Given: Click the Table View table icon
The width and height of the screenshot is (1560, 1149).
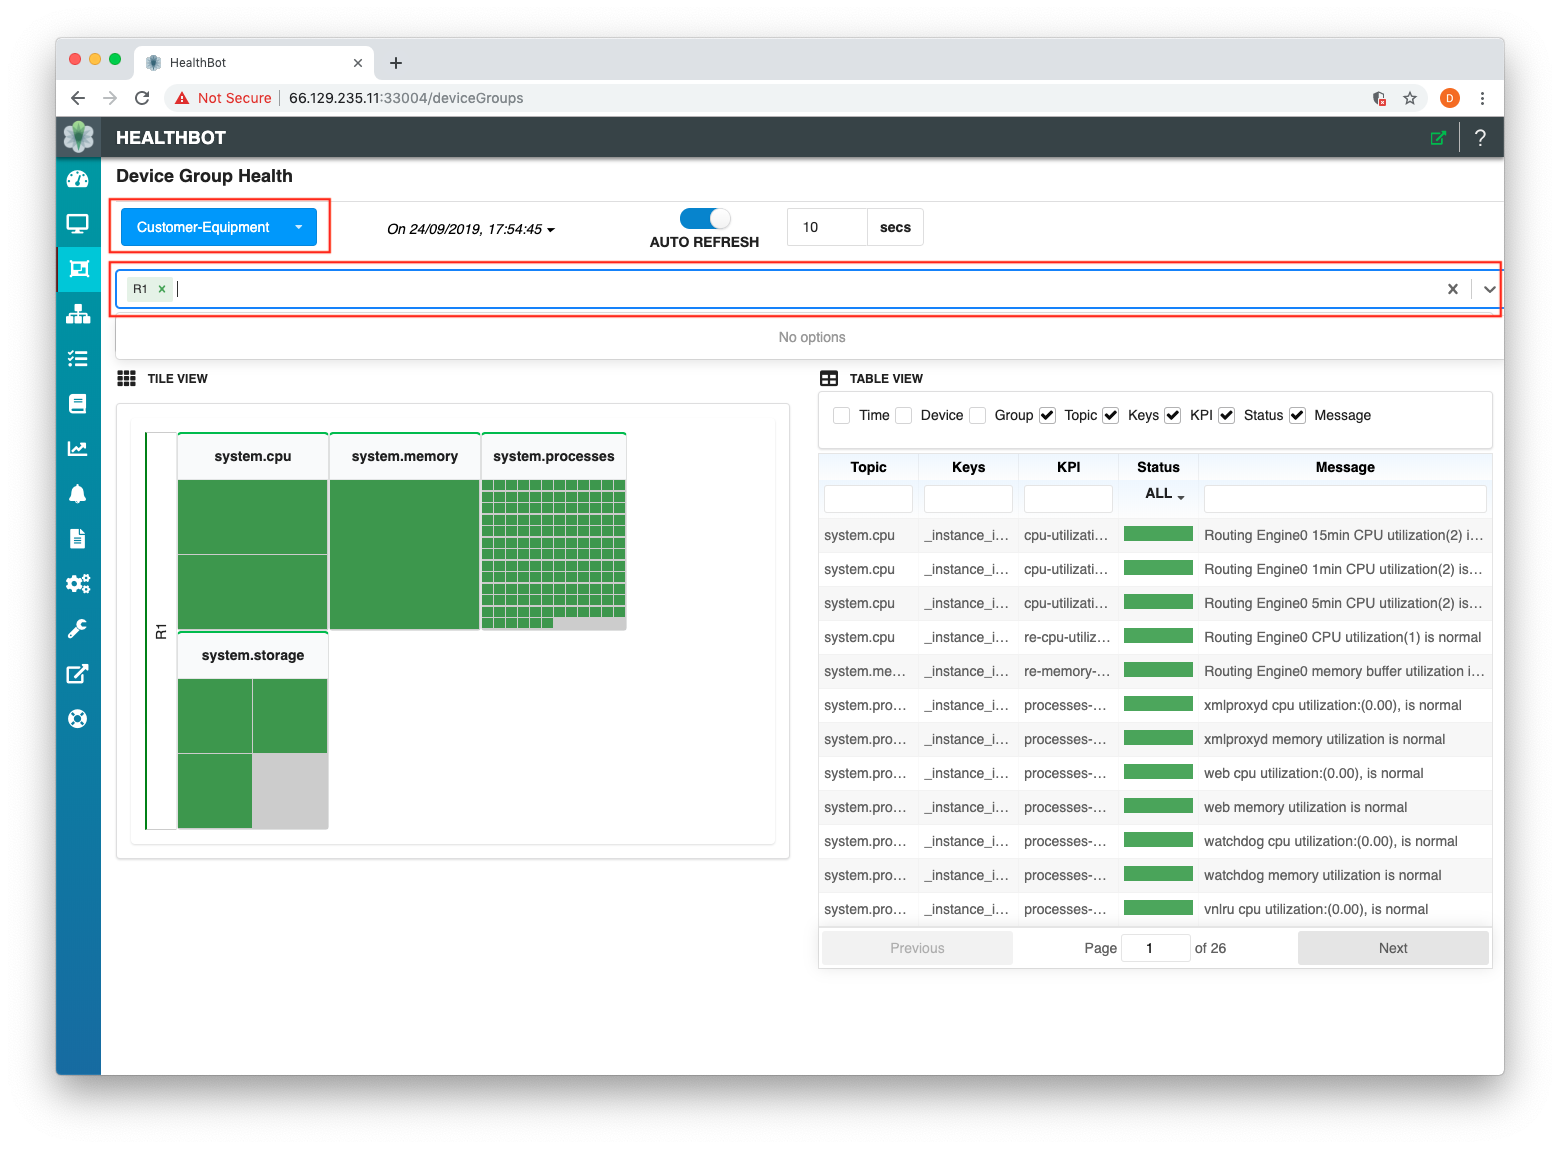Looking at the screenshot, I should point(829,378).
